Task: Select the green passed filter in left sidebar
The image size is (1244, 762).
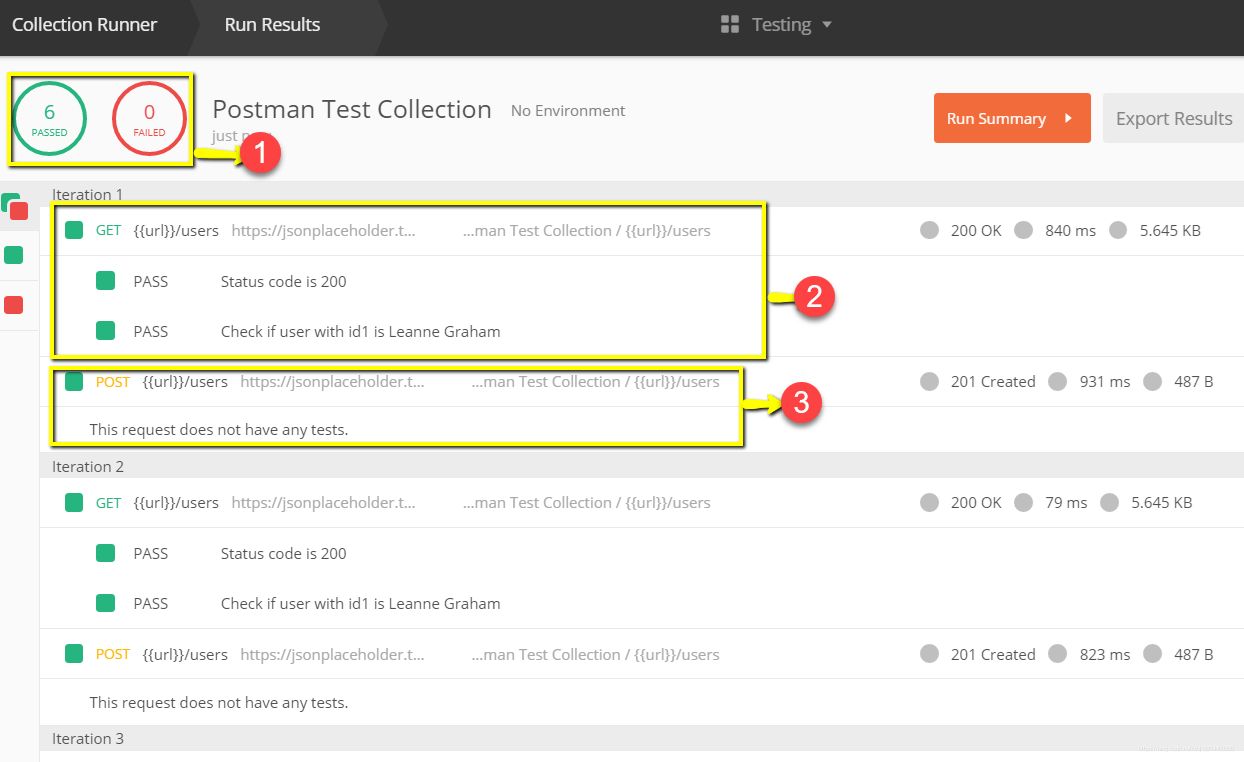Action: [14, 255]
